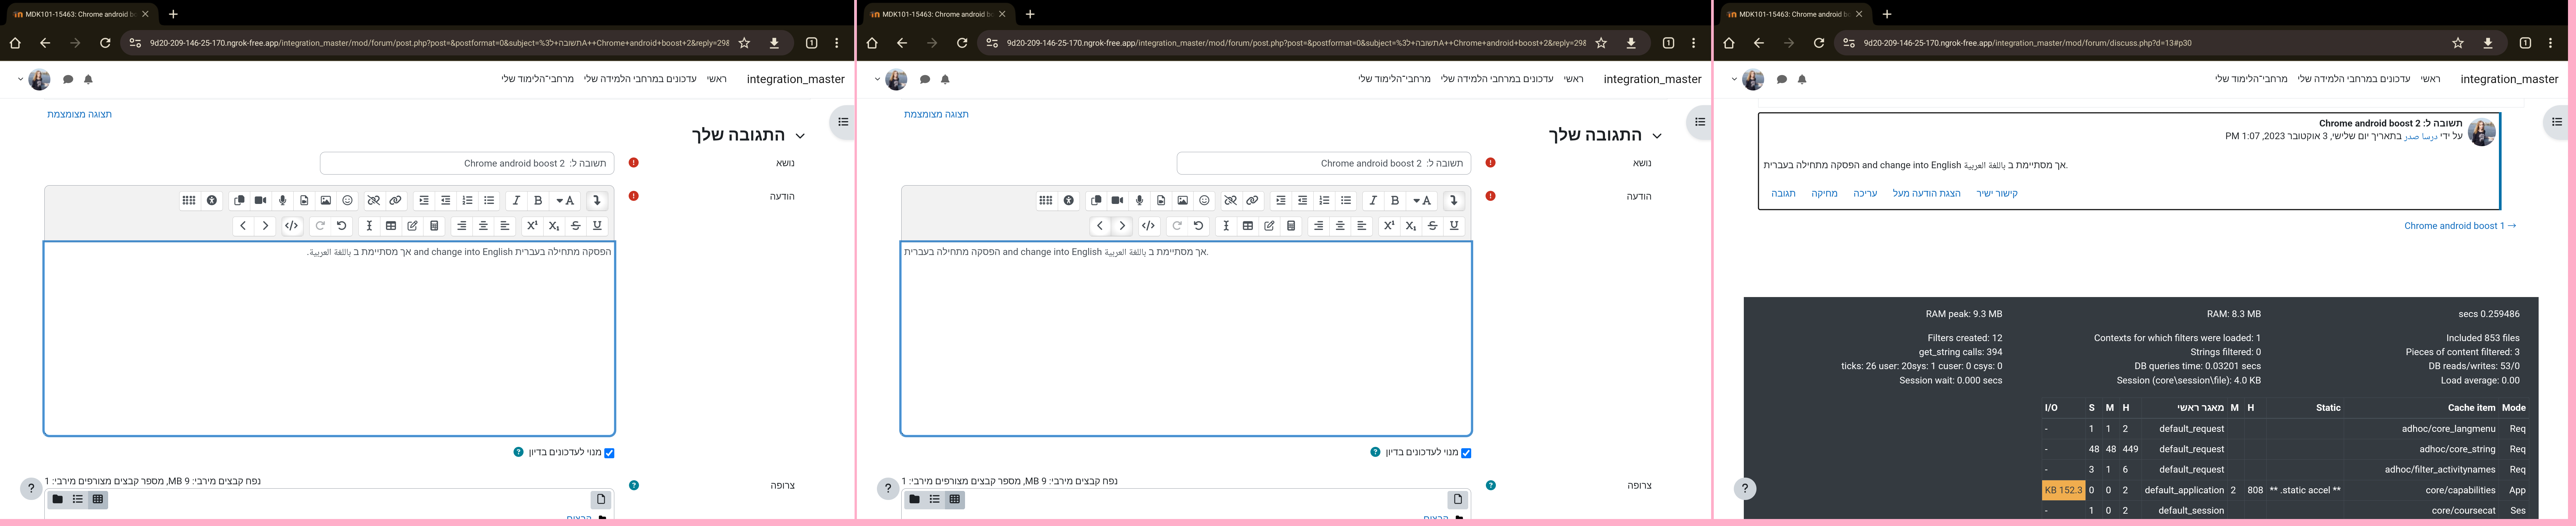Open emoji picker in left window editor
This screenshot has height=526, width=2576.
tap(347, 201)
